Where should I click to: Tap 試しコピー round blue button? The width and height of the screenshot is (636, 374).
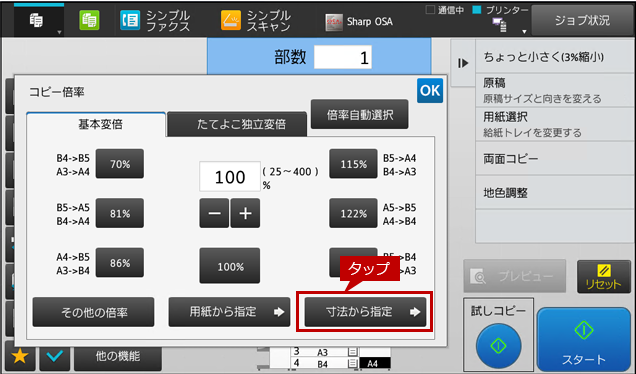(x=498, y=346)
